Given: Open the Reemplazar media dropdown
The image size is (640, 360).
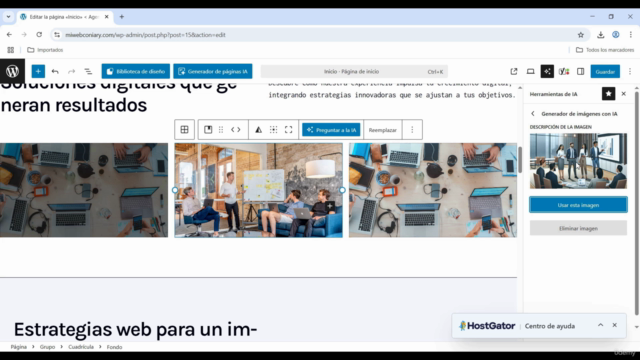Looking at the screenshot, I should coord(382,130).
